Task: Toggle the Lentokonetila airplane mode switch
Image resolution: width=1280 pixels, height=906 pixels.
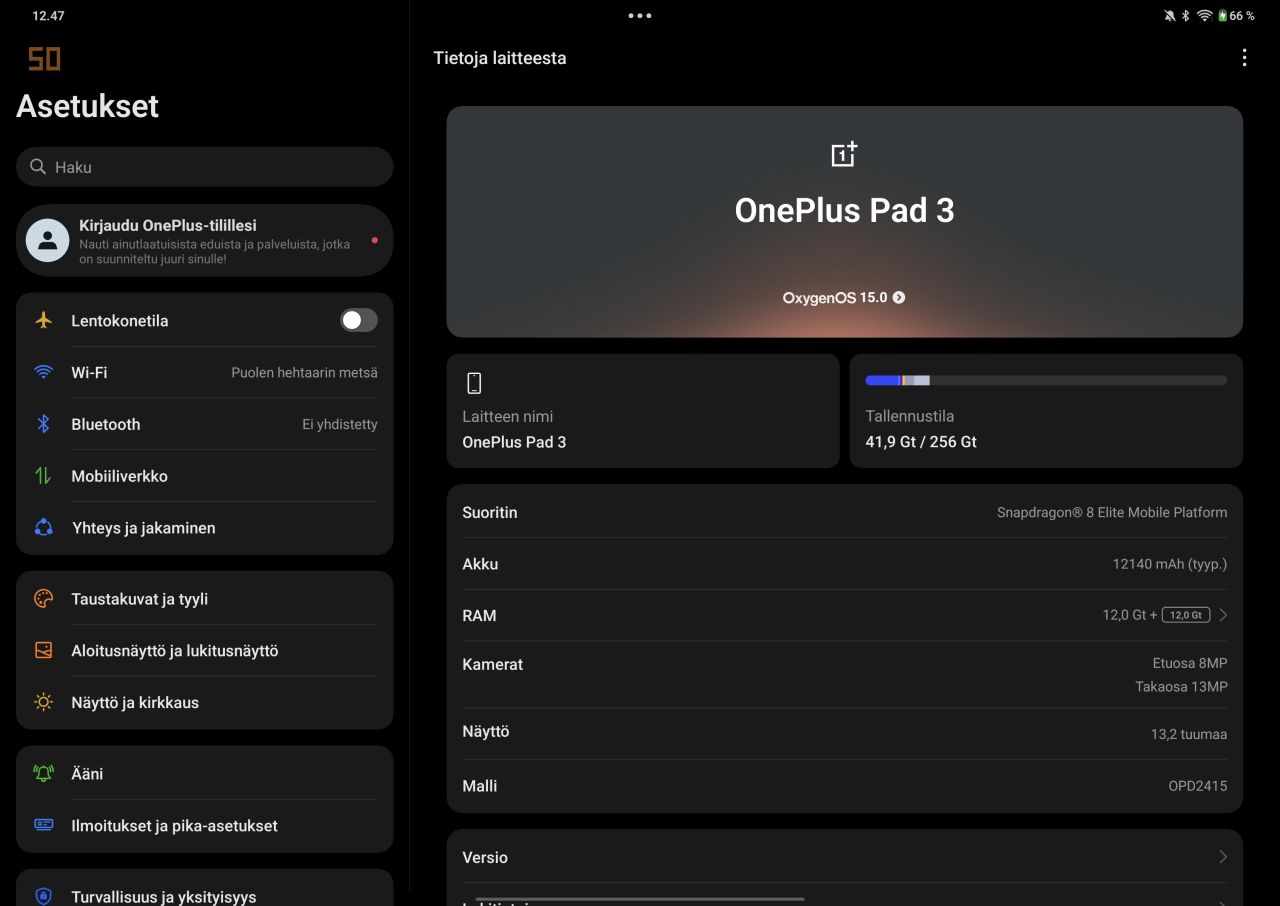Action: [358, 320]
